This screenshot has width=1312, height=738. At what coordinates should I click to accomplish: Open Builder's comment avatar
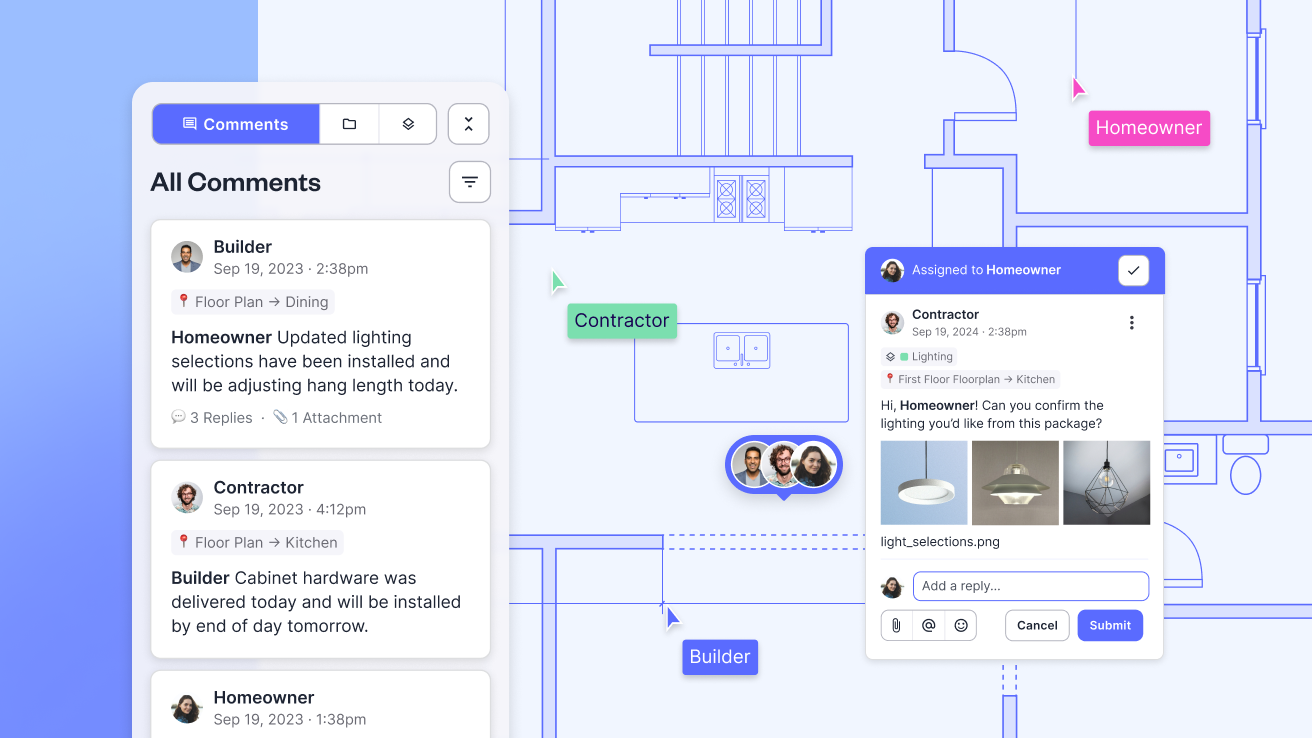click(x=187, y=257)
